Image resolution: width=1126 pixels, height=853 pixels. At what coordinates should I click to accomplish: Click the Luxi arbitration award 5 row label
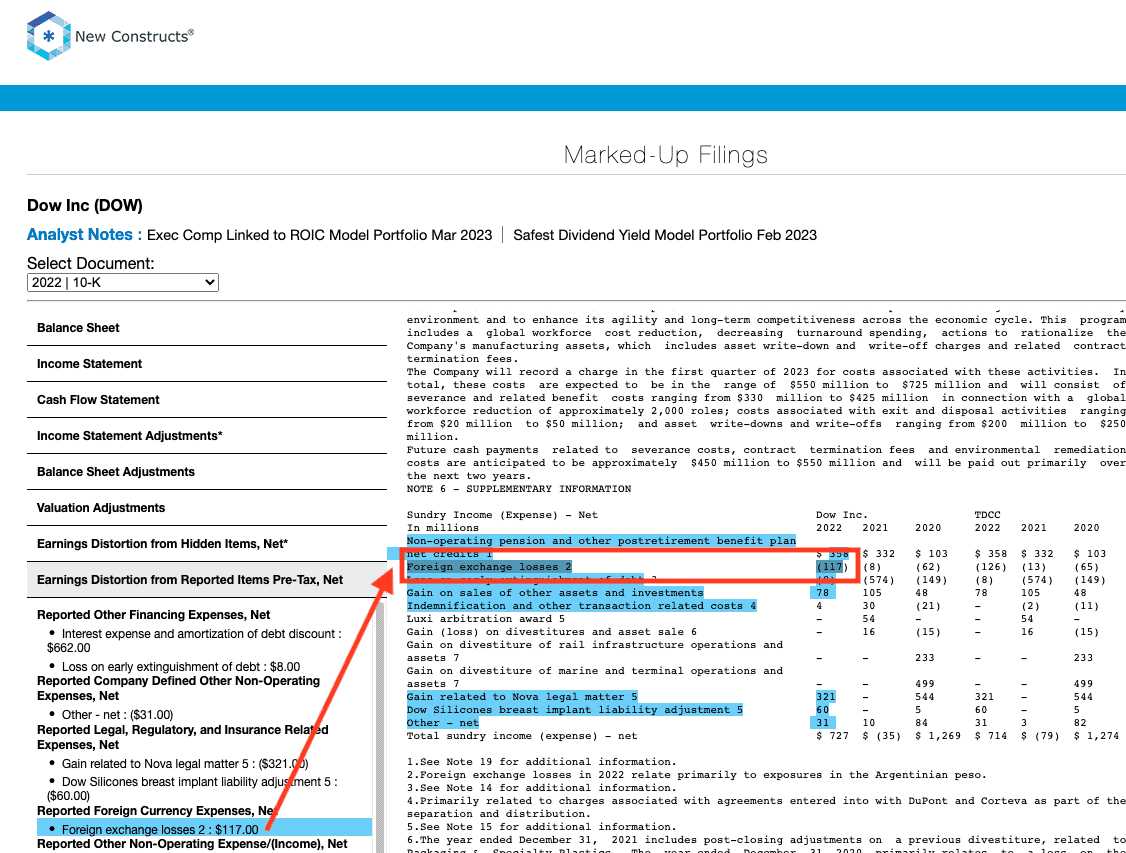(485, 619)
